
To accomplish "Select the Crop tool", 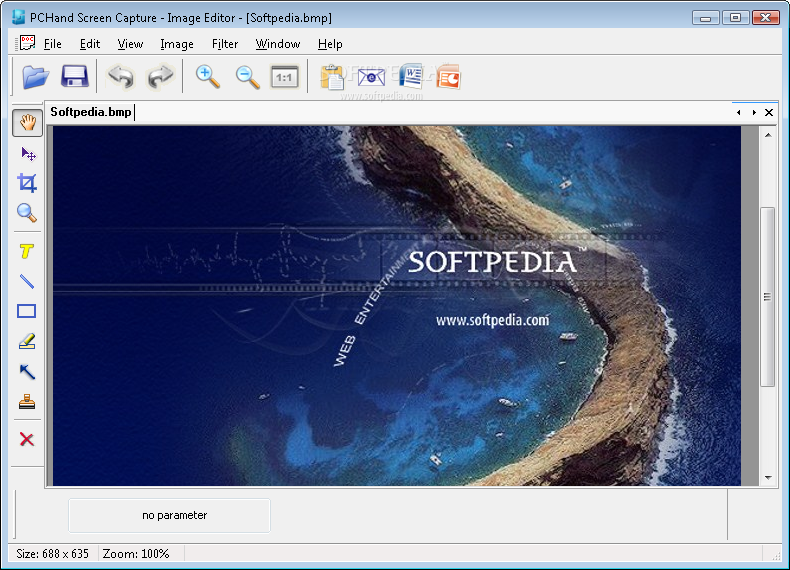I will pos(27,183).
